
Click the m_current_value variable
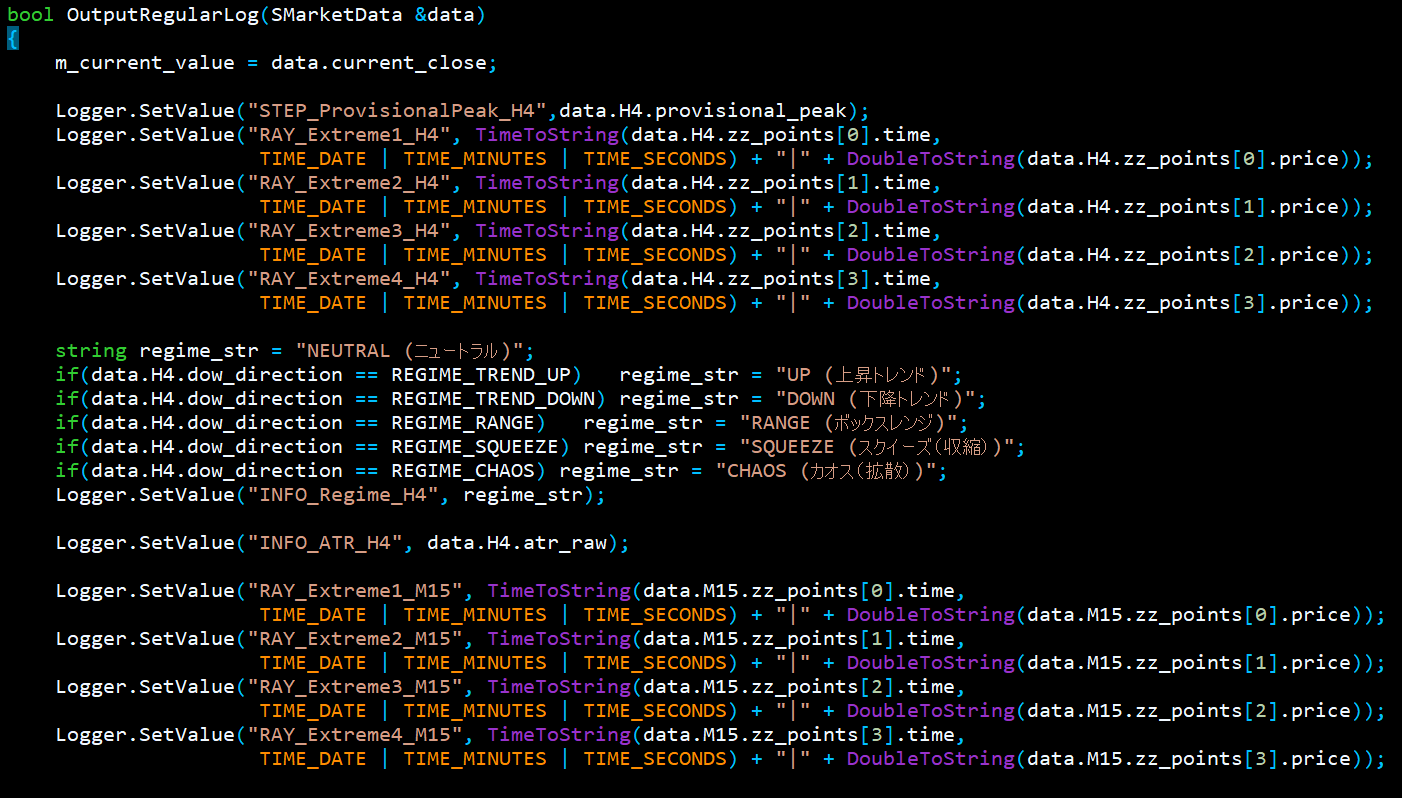[143, 63]
